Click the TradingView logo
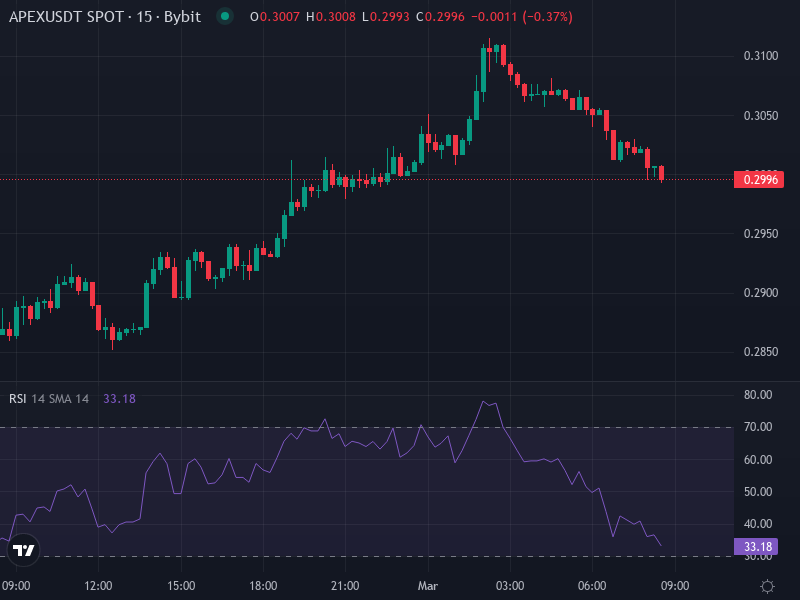The width and height of the screenshot is (800, 600). click(22, 550)
